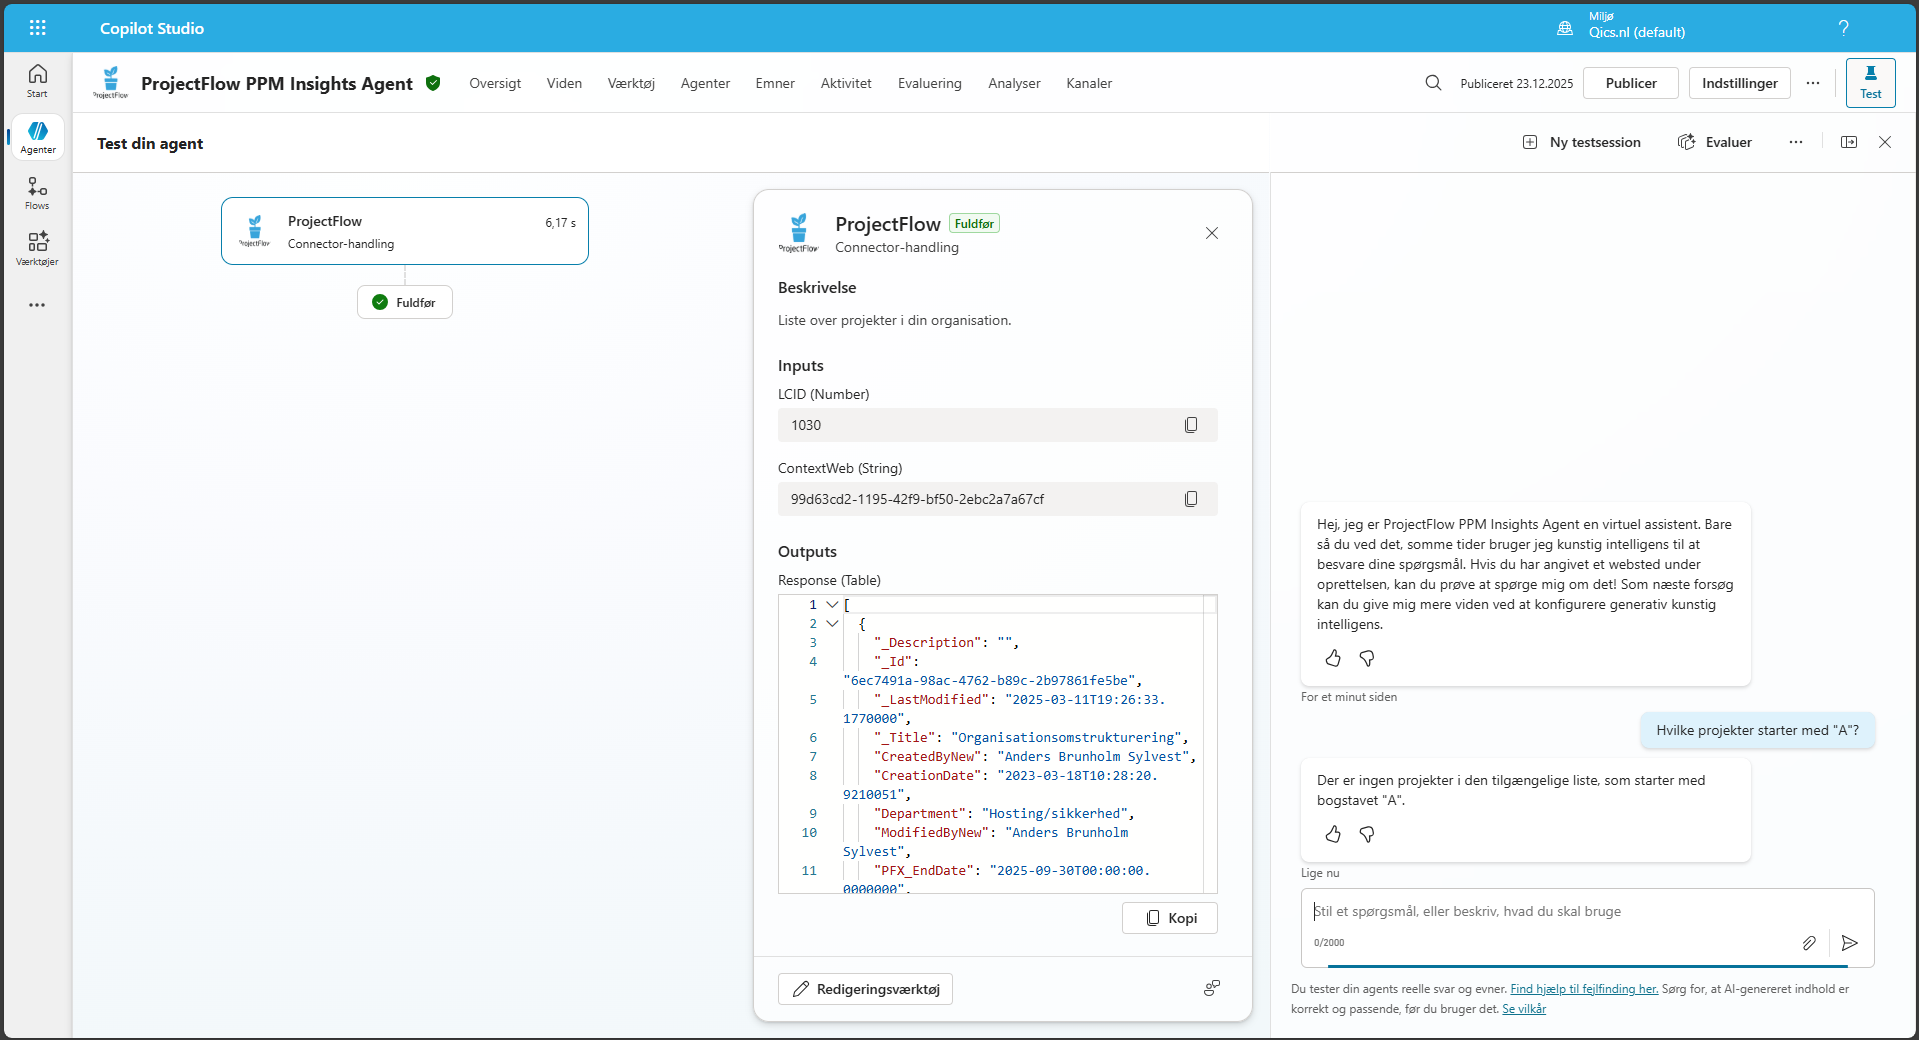Click the feedback icon at card bottom
The height and width of the screenshot is (1040, 1919).
(x=1212, y=988)
